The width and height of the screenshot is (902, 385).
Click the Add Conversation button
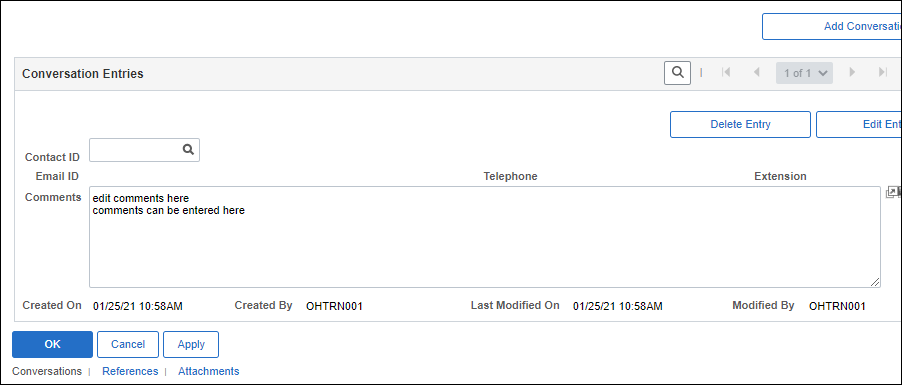tap(832, 26)
